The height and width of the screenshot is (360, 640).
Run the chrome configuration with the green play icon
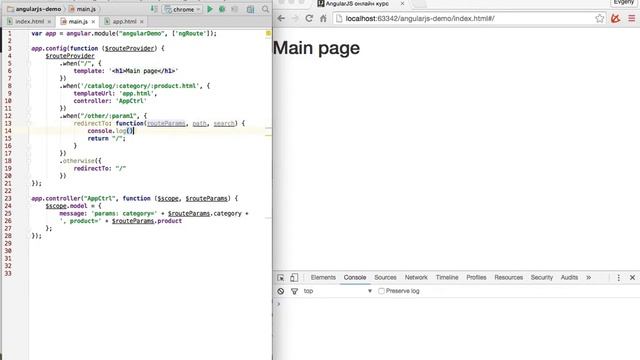click(x=210, y=9)
